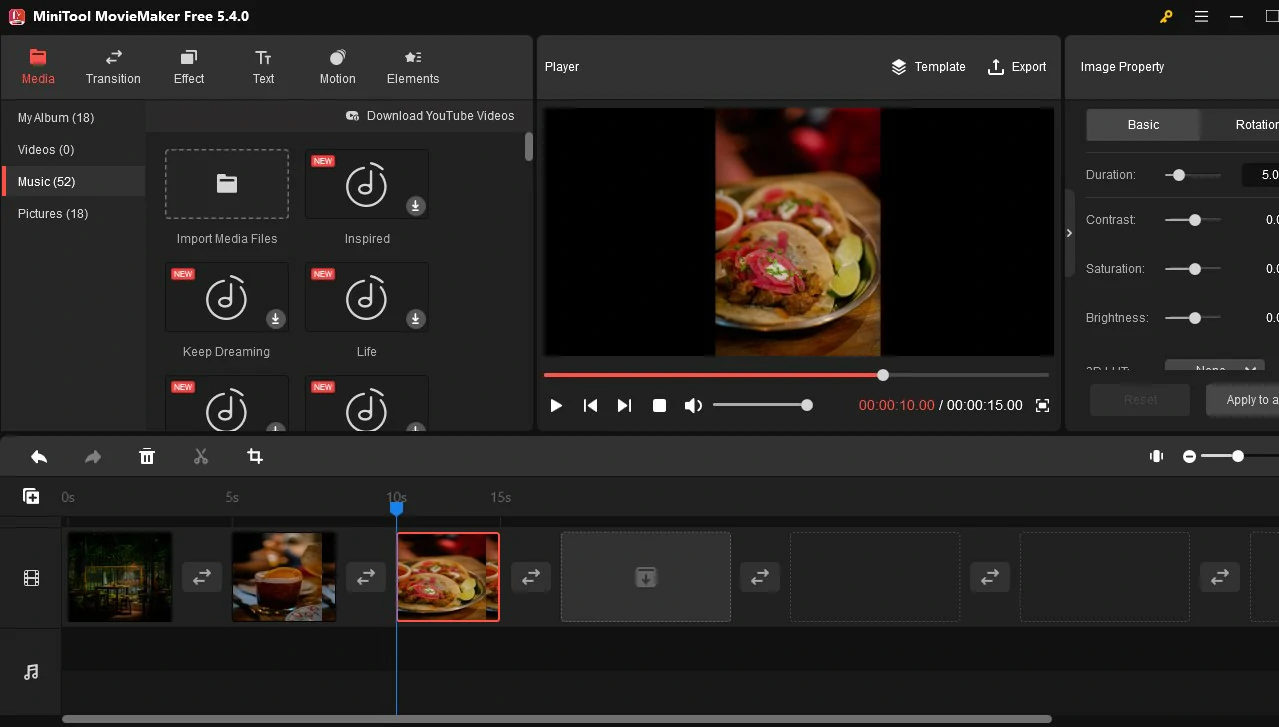Expand the 3D LUT dropdown
The height and width of the screenshot is (727, 1279).
[1214, 368]
